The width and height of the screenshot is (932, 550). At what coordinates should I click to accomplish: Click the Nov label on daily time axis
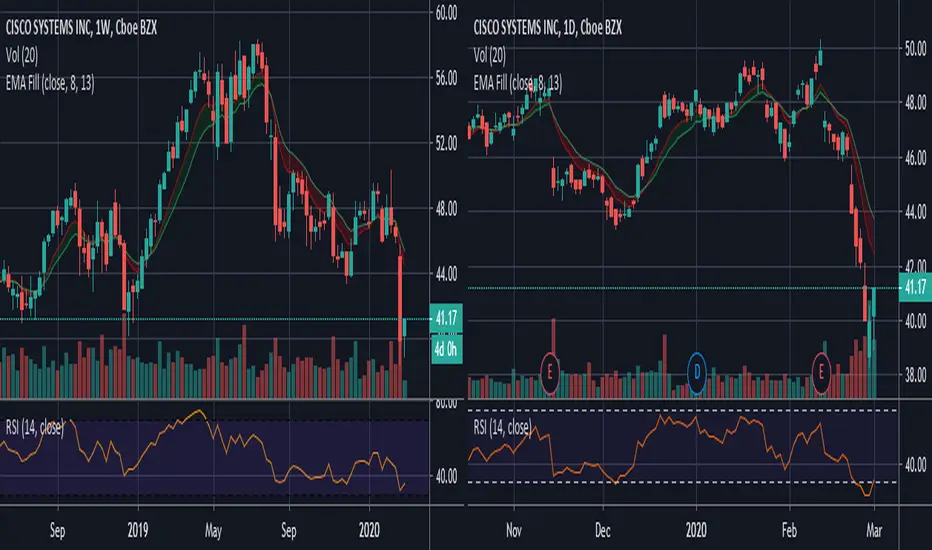click(514, 530)
